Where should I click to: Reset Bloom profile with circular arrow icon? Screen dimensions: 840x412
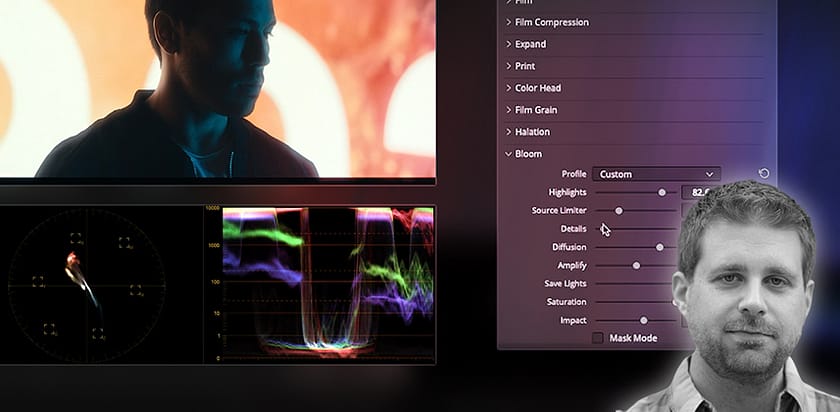[x=764, y=174]
